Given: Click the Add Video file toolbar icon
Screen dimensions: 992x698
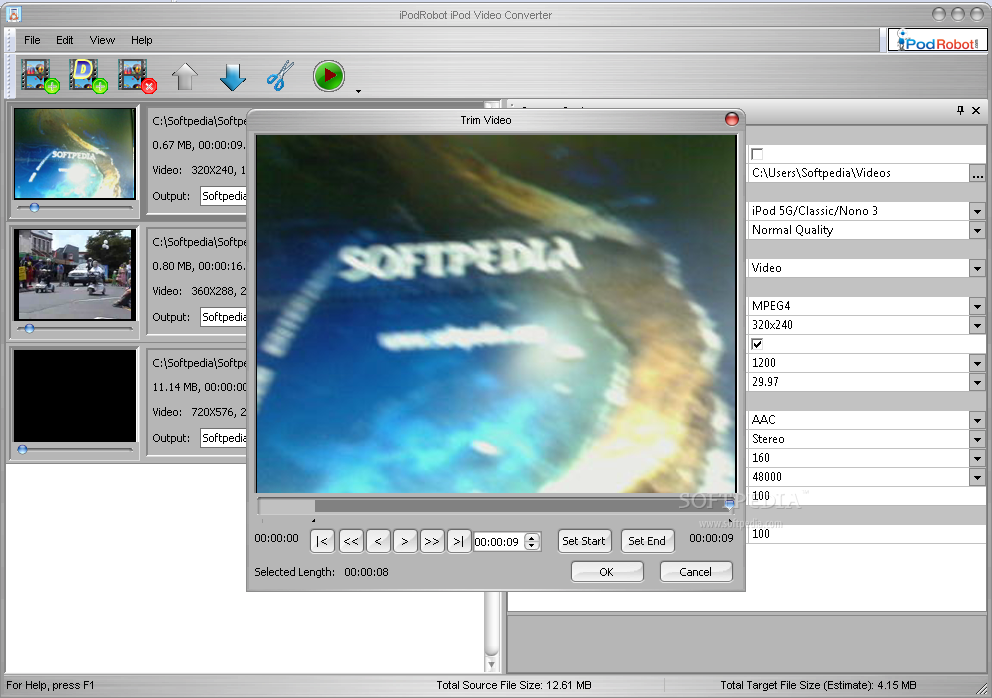Looking at the screenshot, I should (40, 76).
